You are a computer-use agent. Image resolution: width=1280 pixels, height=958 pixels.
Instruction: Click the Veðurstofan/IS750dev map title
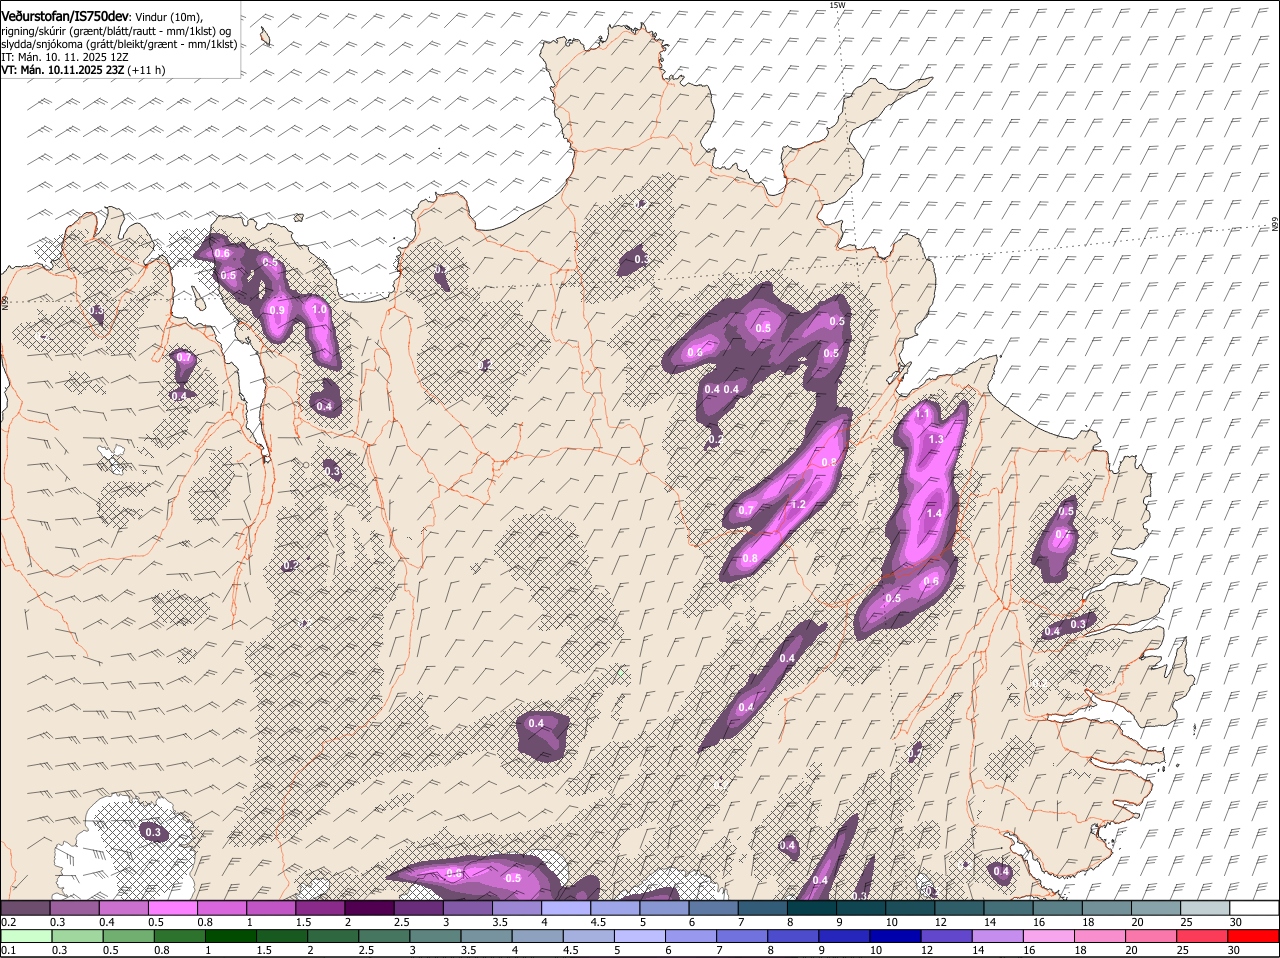(64, 16)
